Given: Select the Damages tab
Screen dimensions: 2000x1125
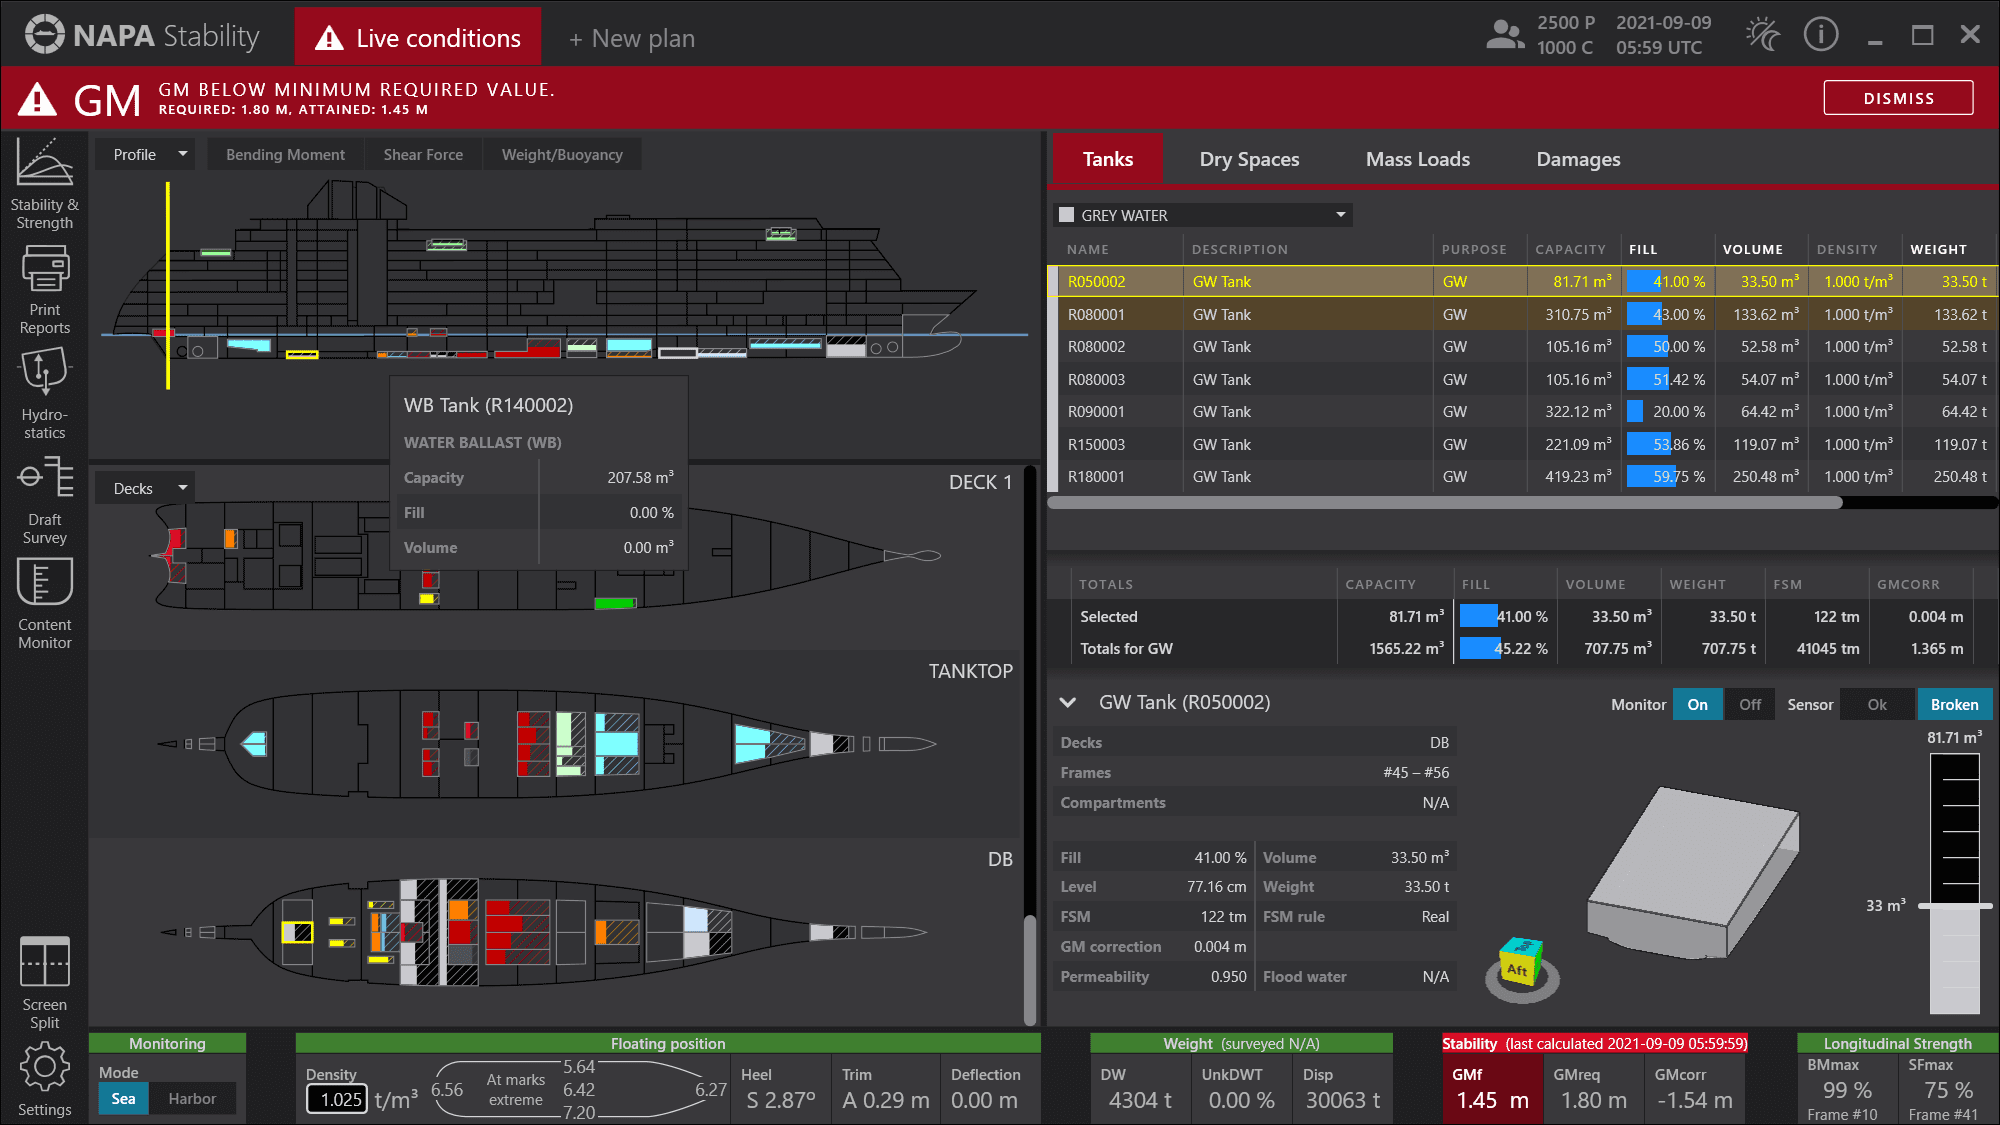Looking at the screenshot, I should tap(1577, 159).
